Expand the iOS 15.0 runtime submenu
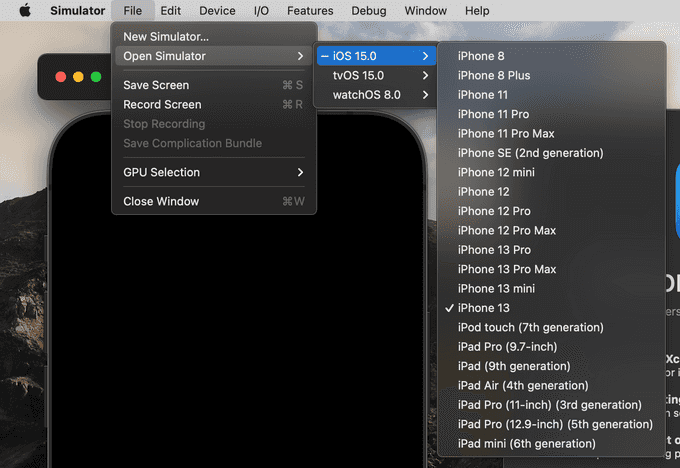 tap(376, 56)
